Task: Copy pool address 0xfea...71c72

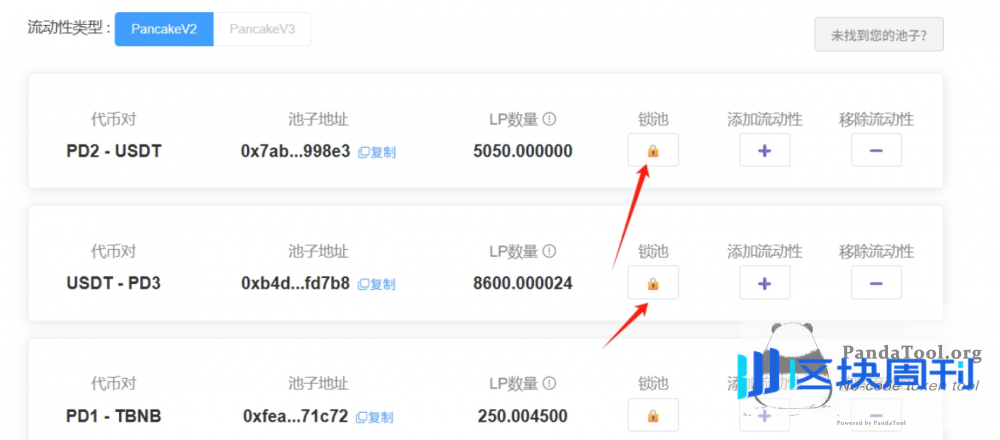Action: pos(375,417)
